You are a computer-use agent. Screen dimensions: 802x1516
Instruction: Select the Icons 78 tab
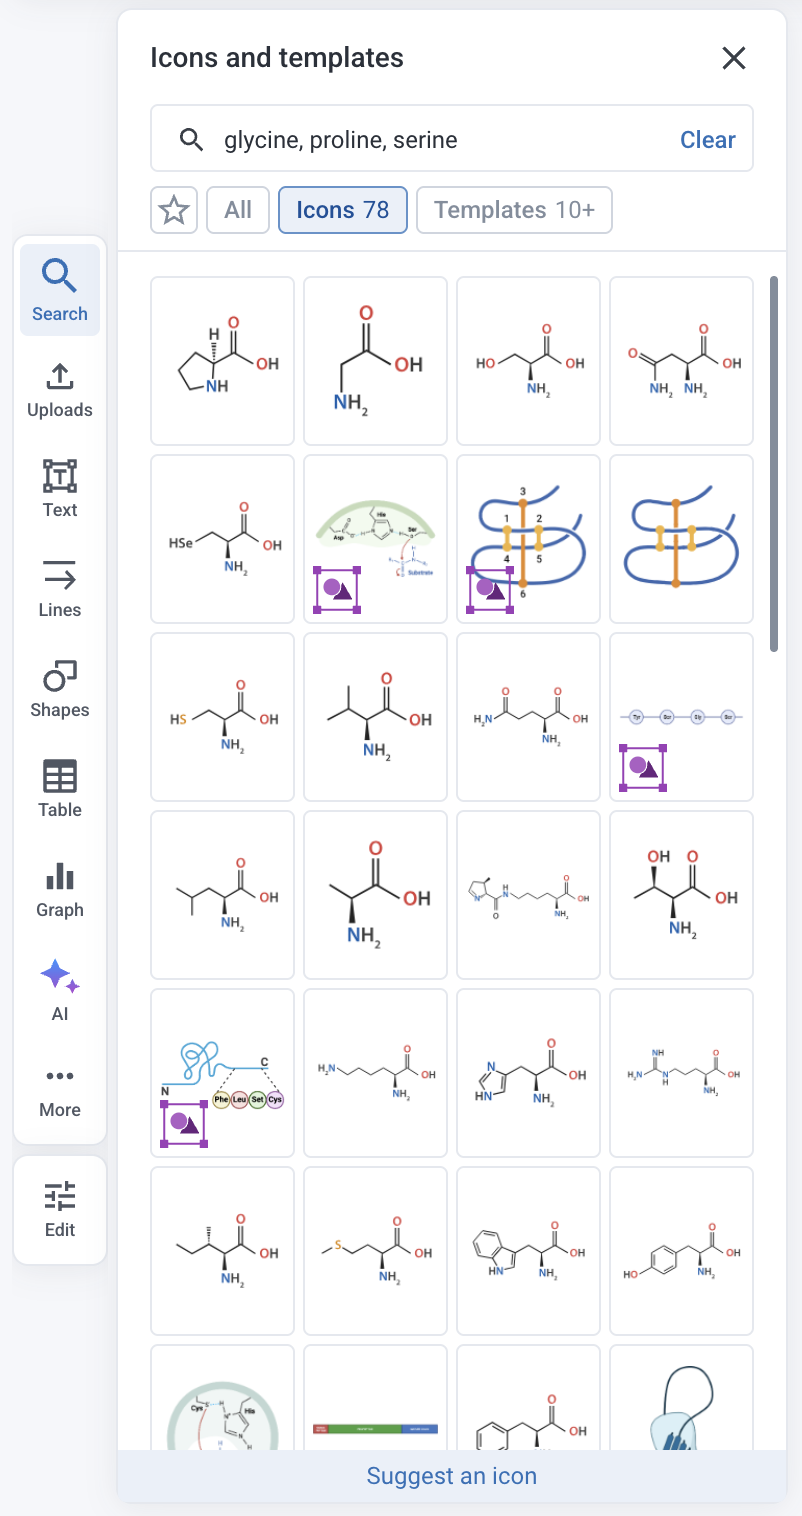click(342, 210)
